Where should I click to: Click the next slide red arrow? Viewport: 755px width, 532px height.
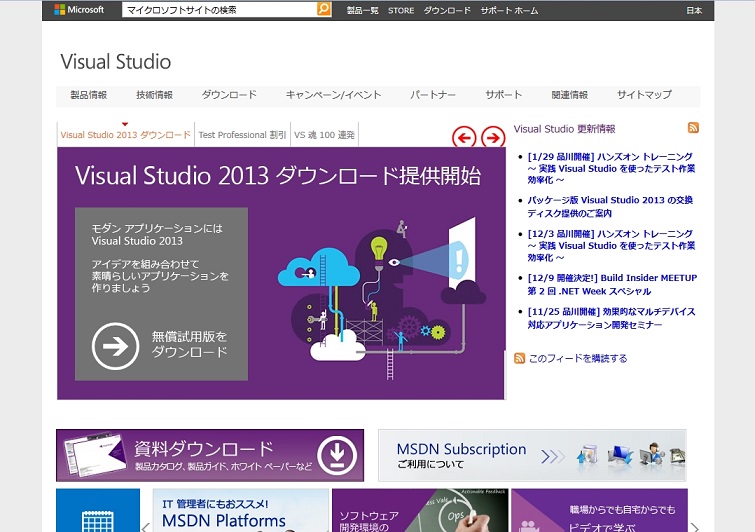[493, 137]
